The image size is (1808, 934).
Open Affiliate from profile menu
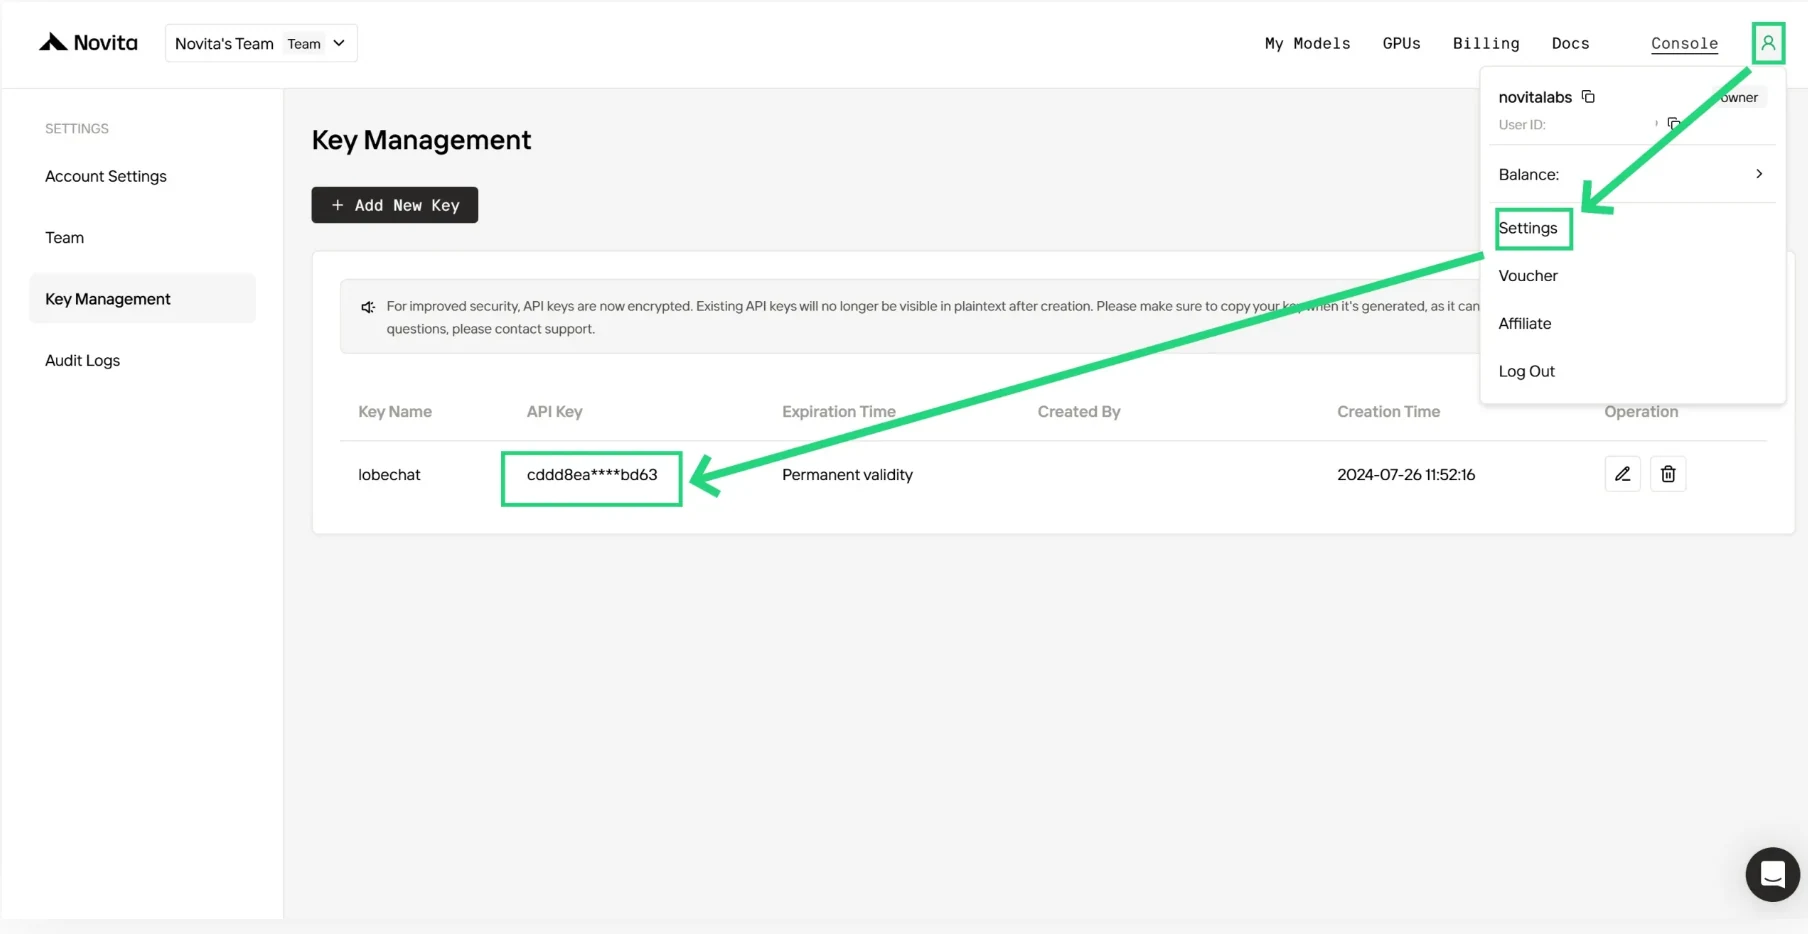pos(1525,324)
